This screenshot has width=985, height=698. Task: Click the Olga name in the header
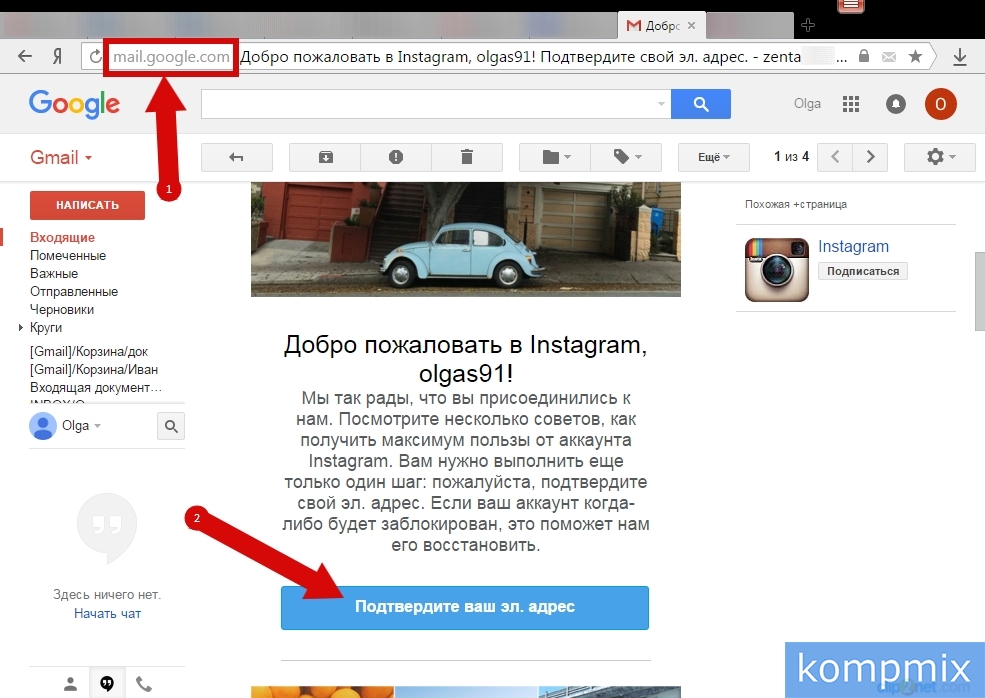(x=807, y=104)
